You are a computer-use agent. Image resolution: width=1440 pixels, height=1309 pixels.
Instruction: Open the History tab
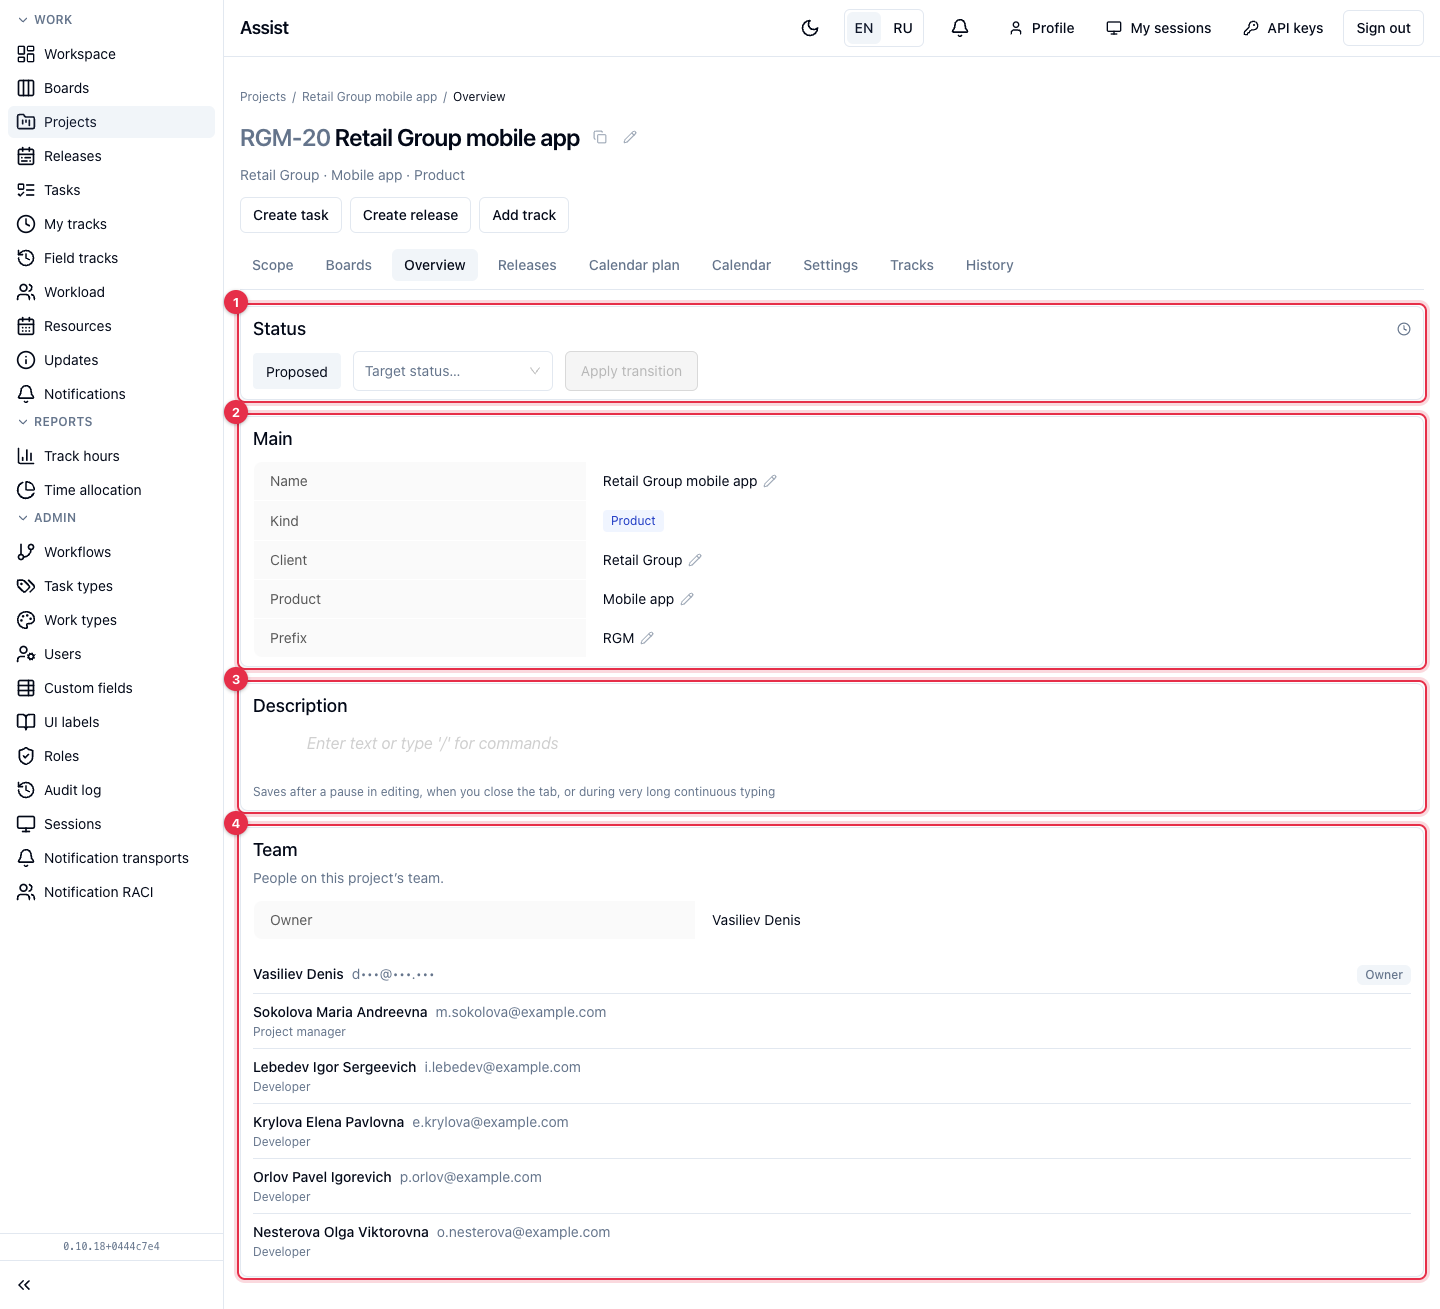[990, 265]
